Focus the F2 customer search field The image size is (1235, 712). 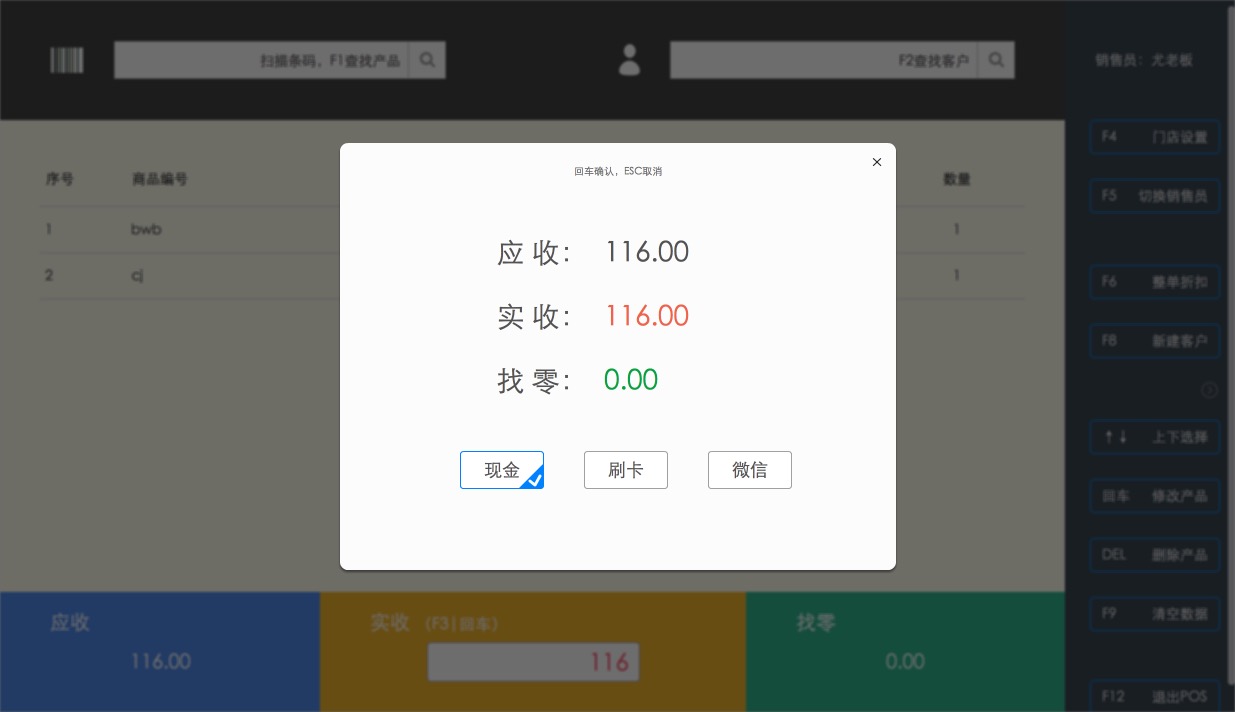[x=823, y=60]
